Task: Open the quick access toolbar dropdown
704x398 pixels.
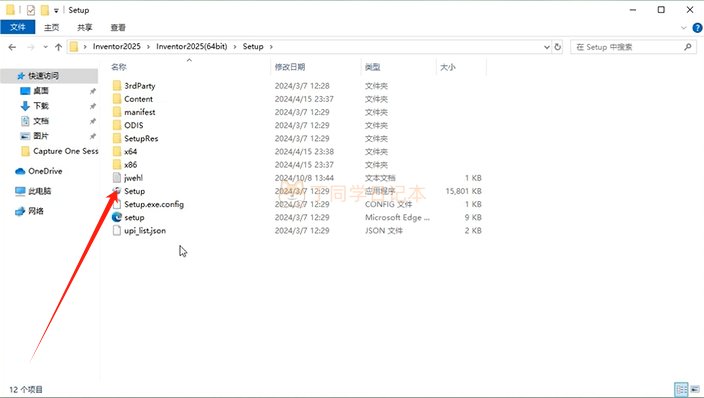Action: (x=56, y=10)
